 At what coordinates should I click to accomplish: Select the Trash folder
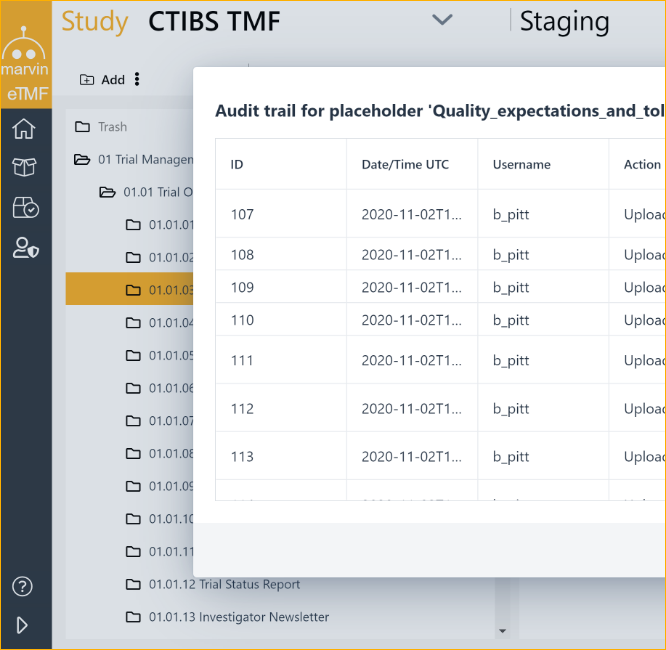coord(112,127)
